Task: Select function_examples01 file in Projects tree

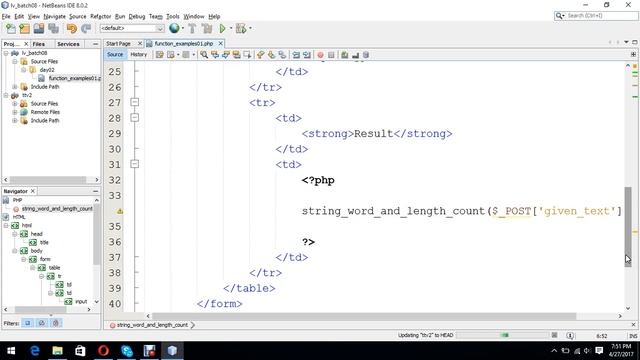Action: coord(69,78)
